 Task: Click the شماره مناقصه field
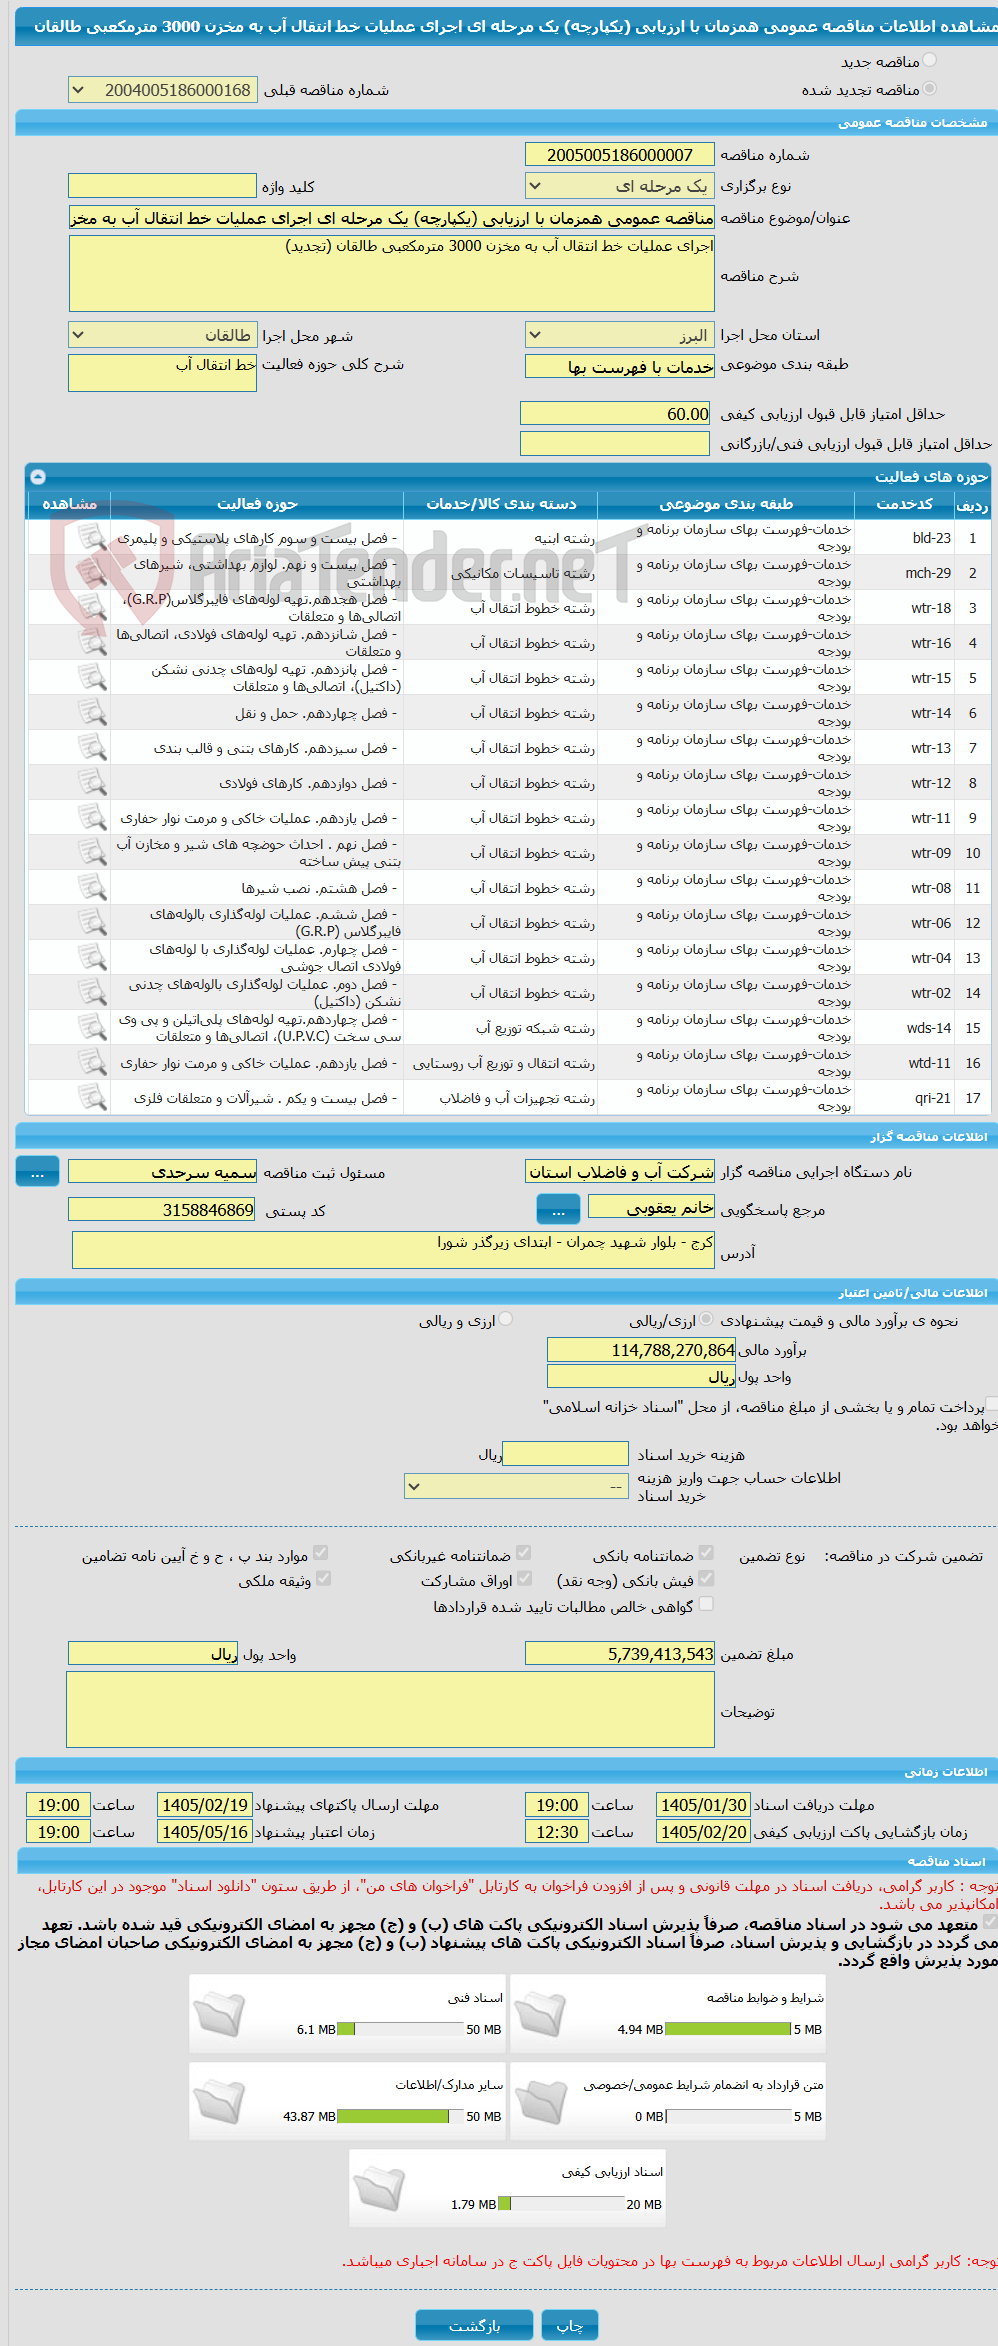[620, 155]
